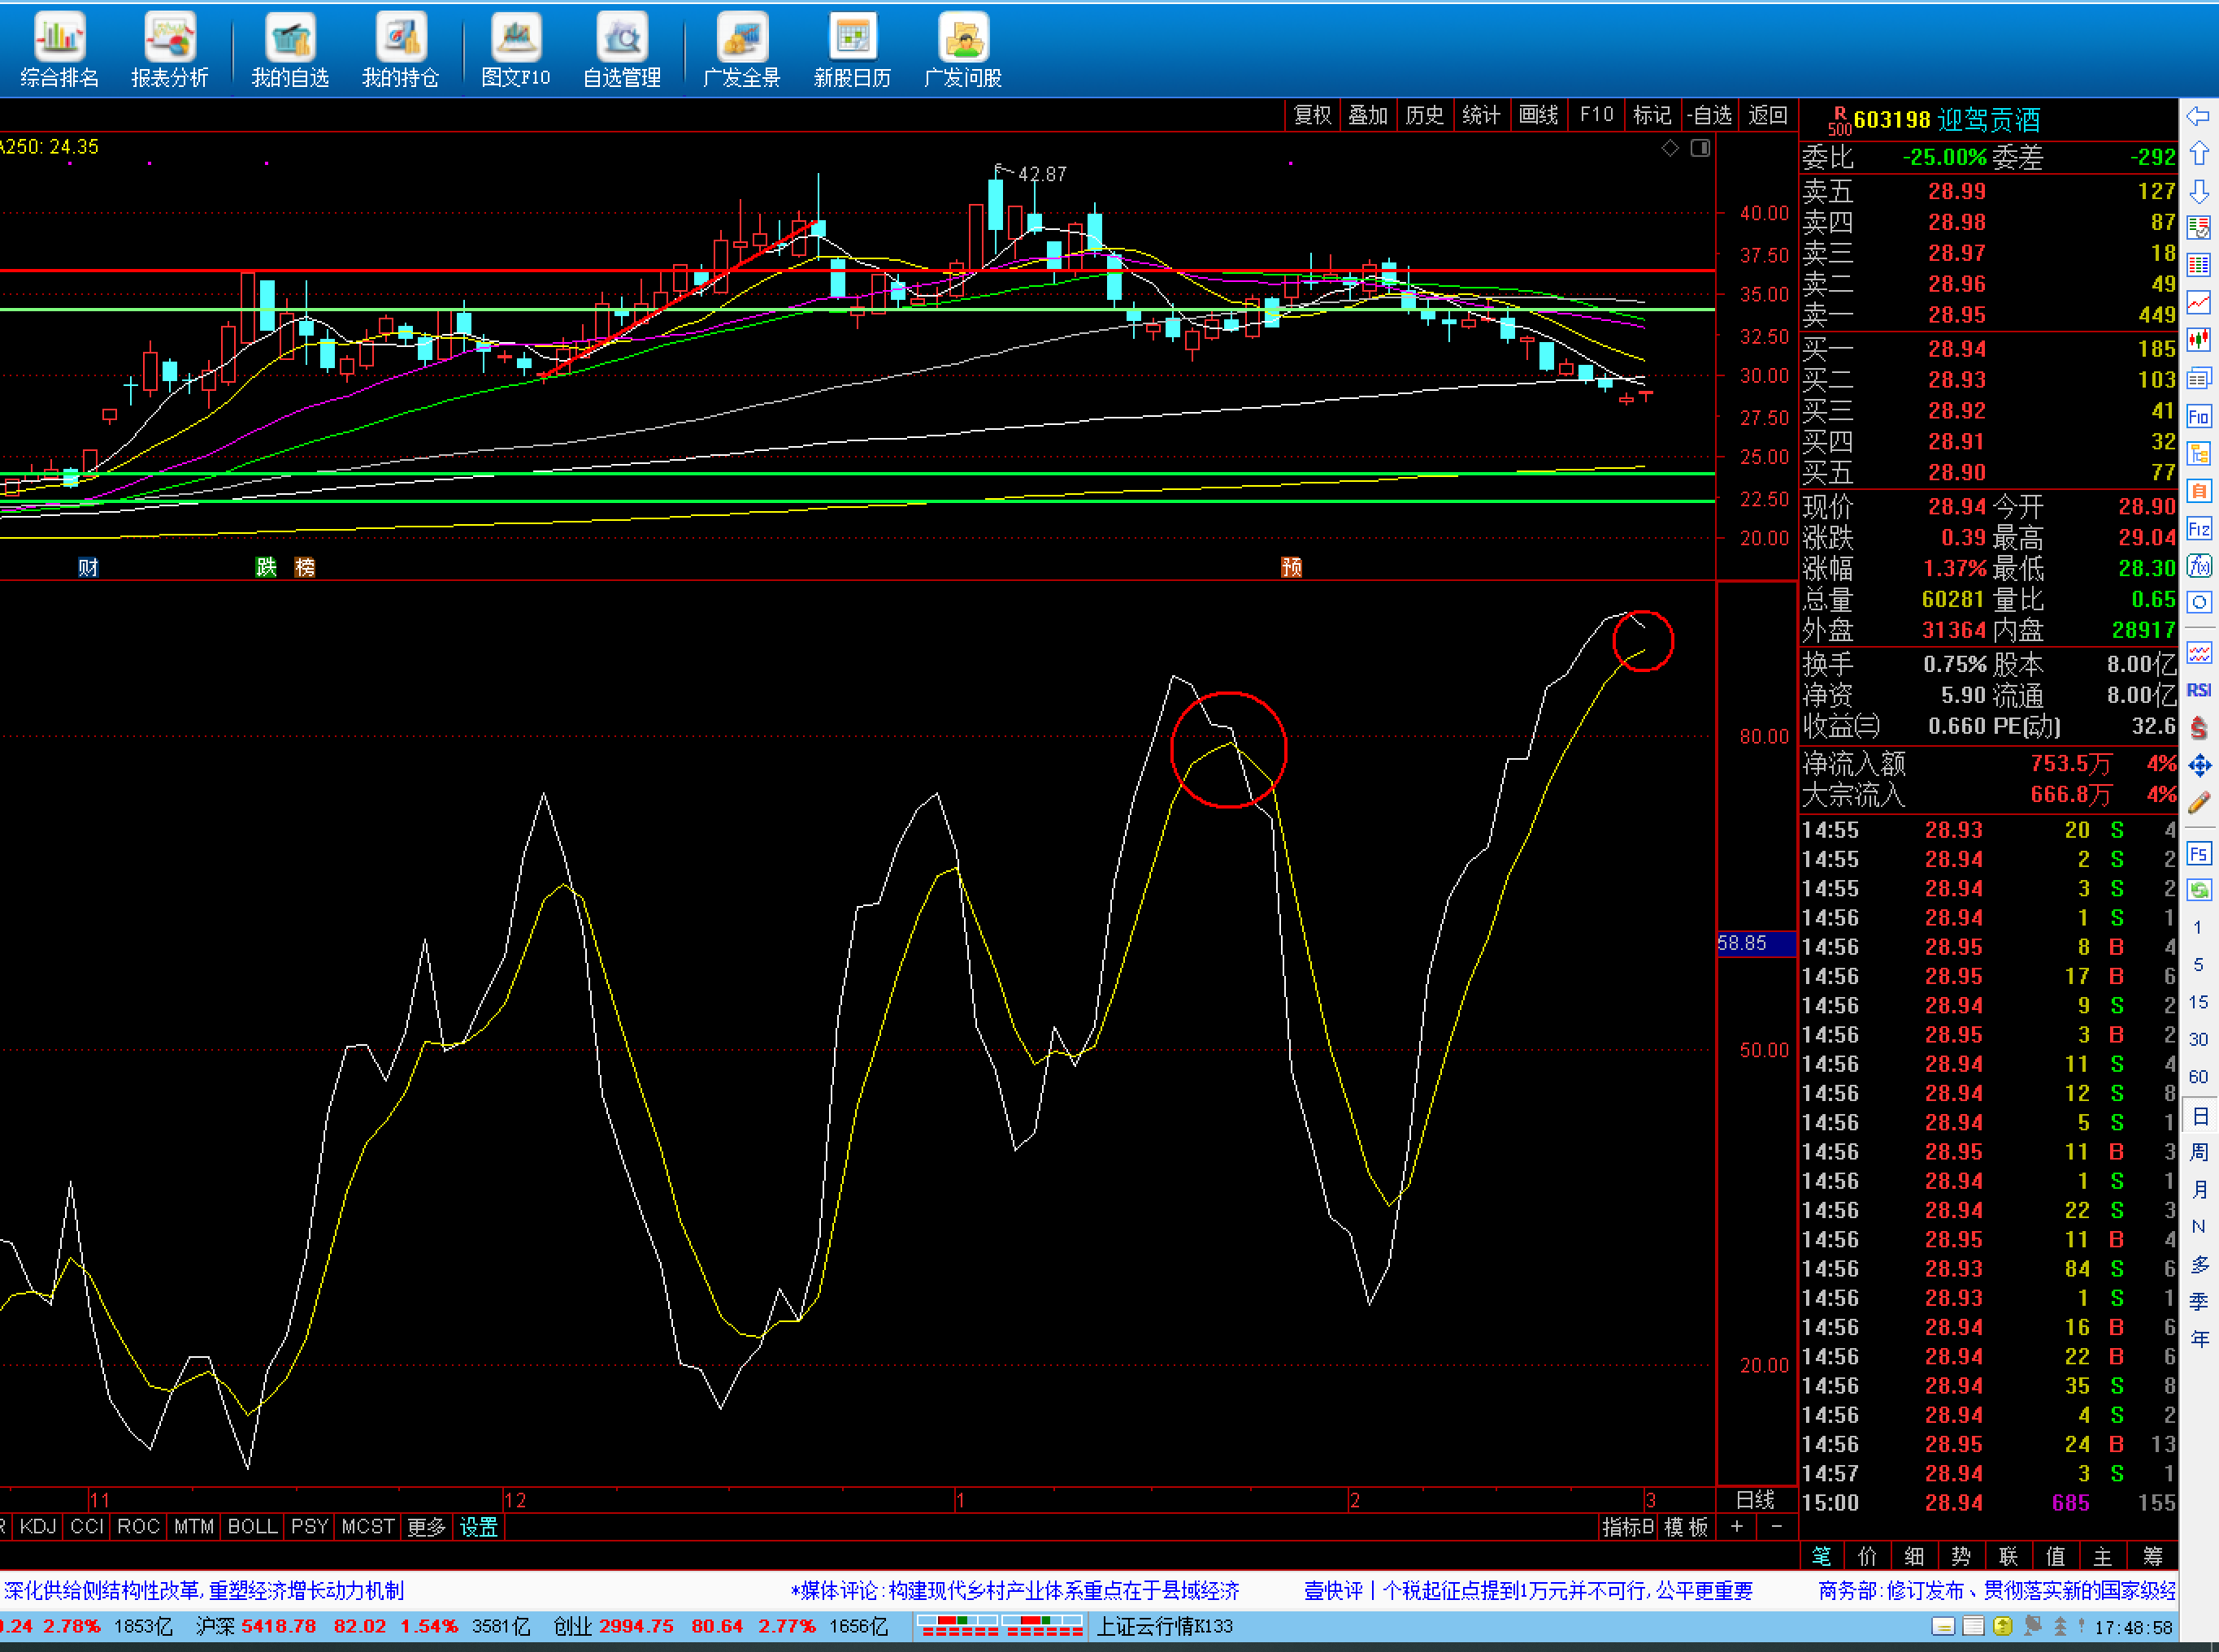Click the 返回 return button
Viewport: 2219px width, 1652px height.
(x=1767, y=115)
